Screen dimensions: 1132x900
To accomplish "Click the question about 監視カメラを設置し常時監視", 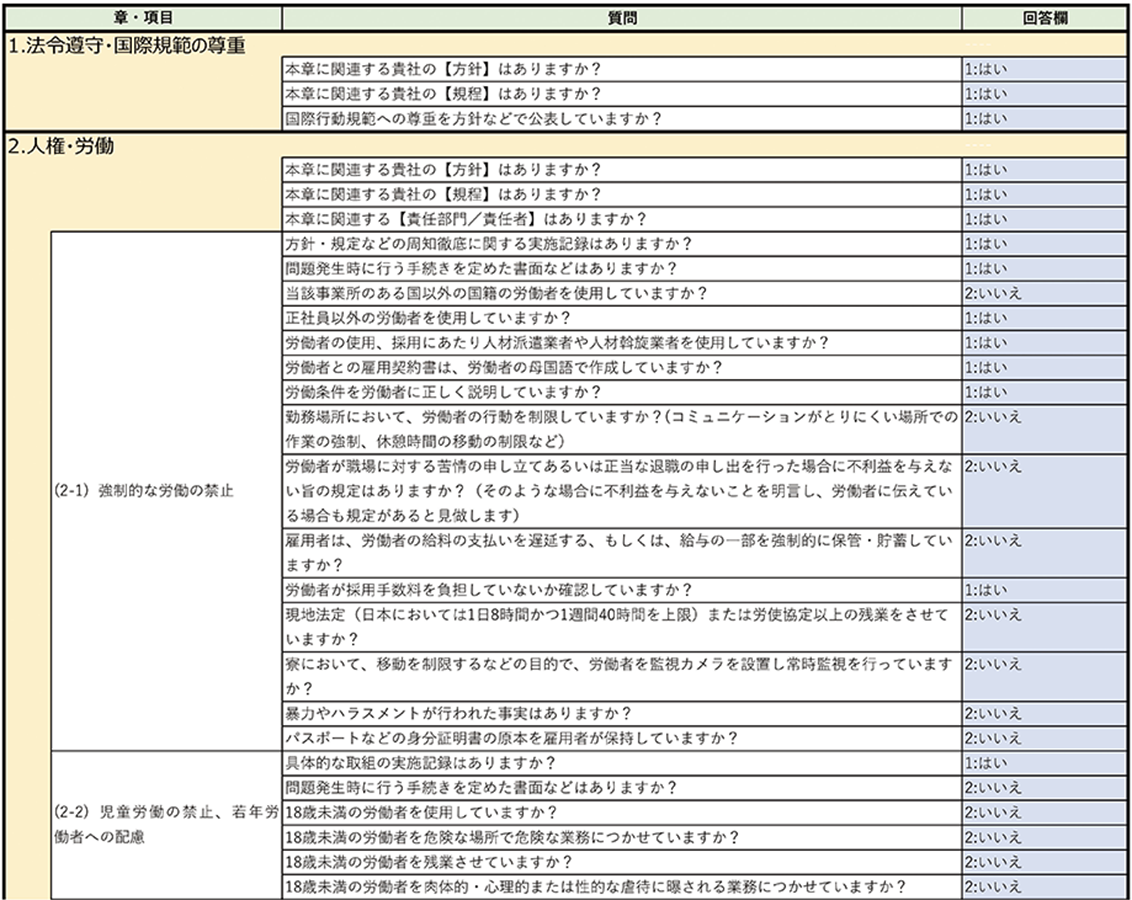I will 622,676.
